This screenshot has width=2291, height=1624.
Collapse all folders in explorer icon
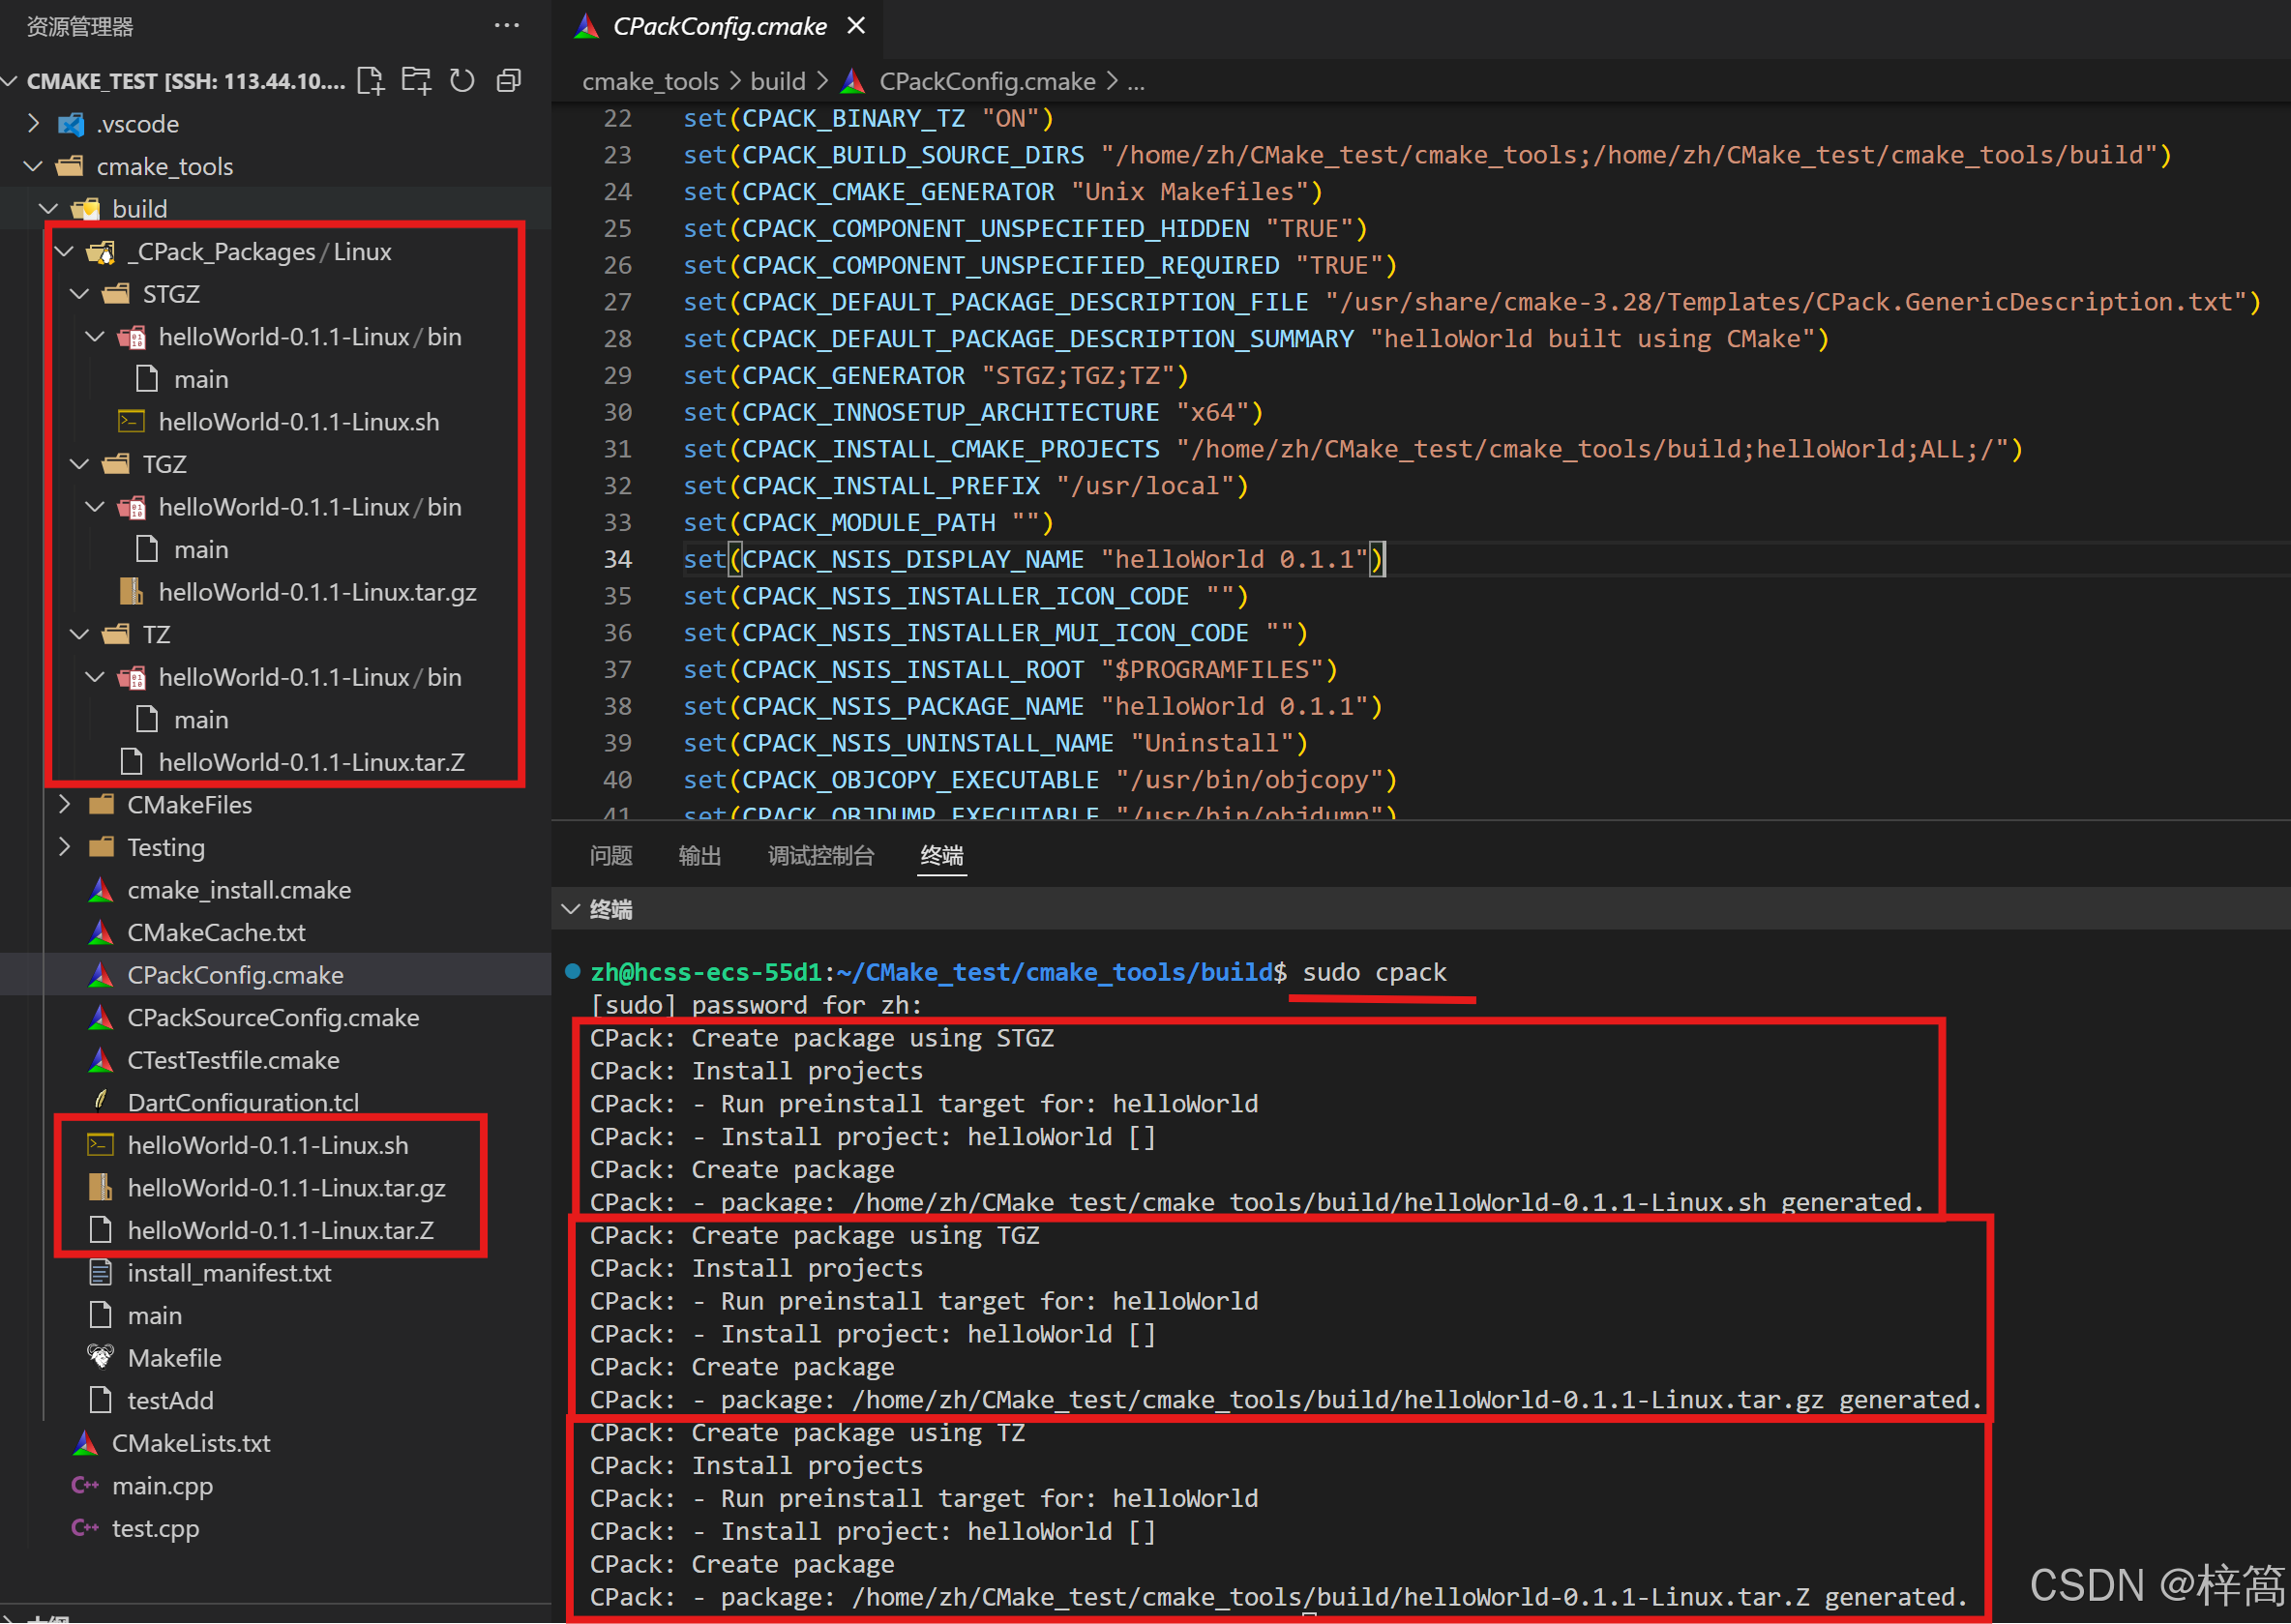(509, 81)
